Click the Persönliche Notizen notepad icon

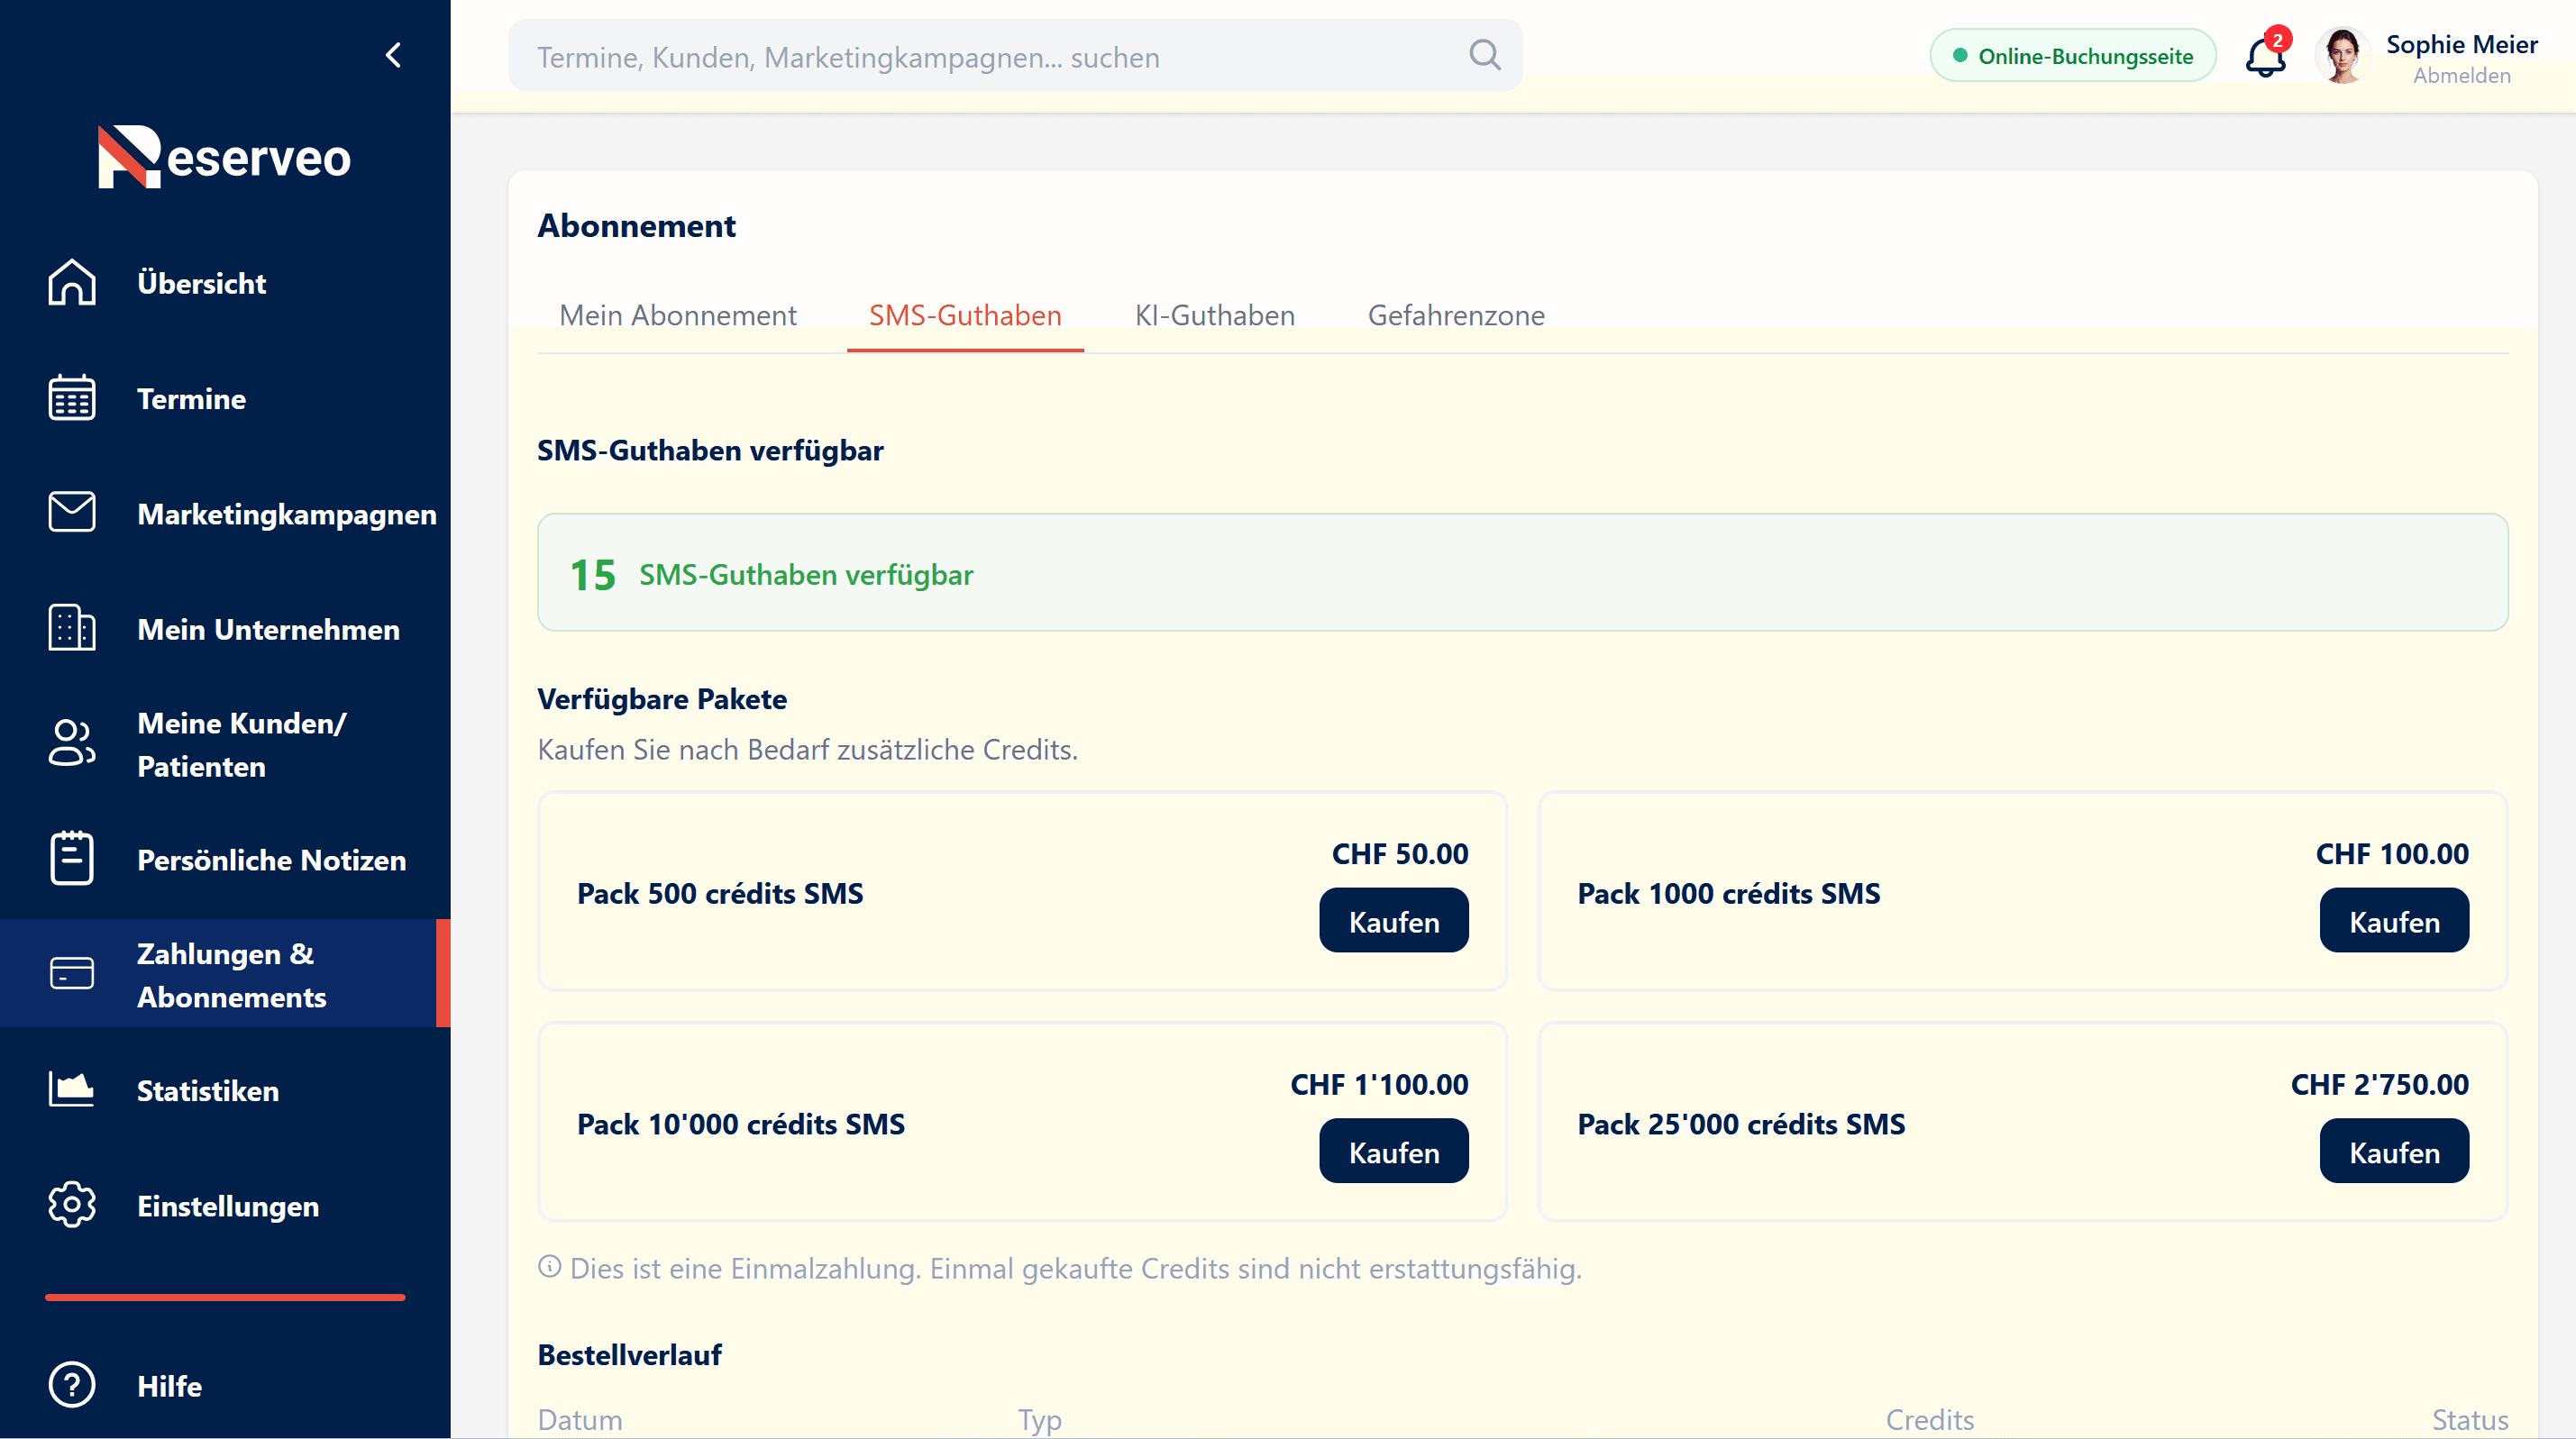[72, 859]
